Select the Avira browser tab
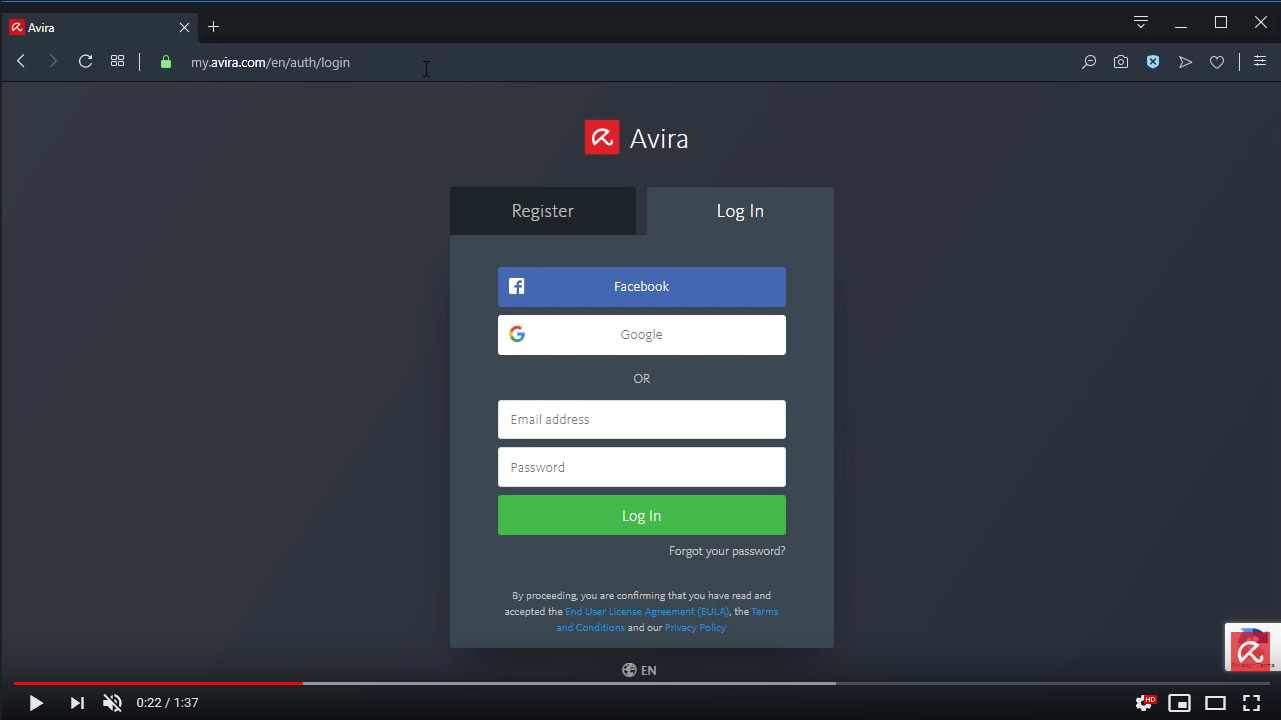This screenshot has height=720, width=1281. coord(100,27)
